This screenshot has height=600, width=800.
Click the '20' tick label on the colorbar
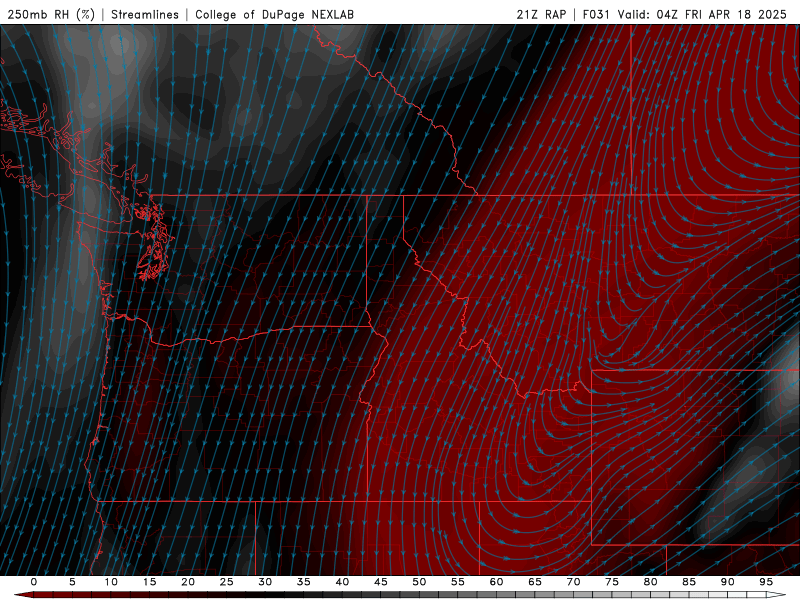[x=188, y=582]
